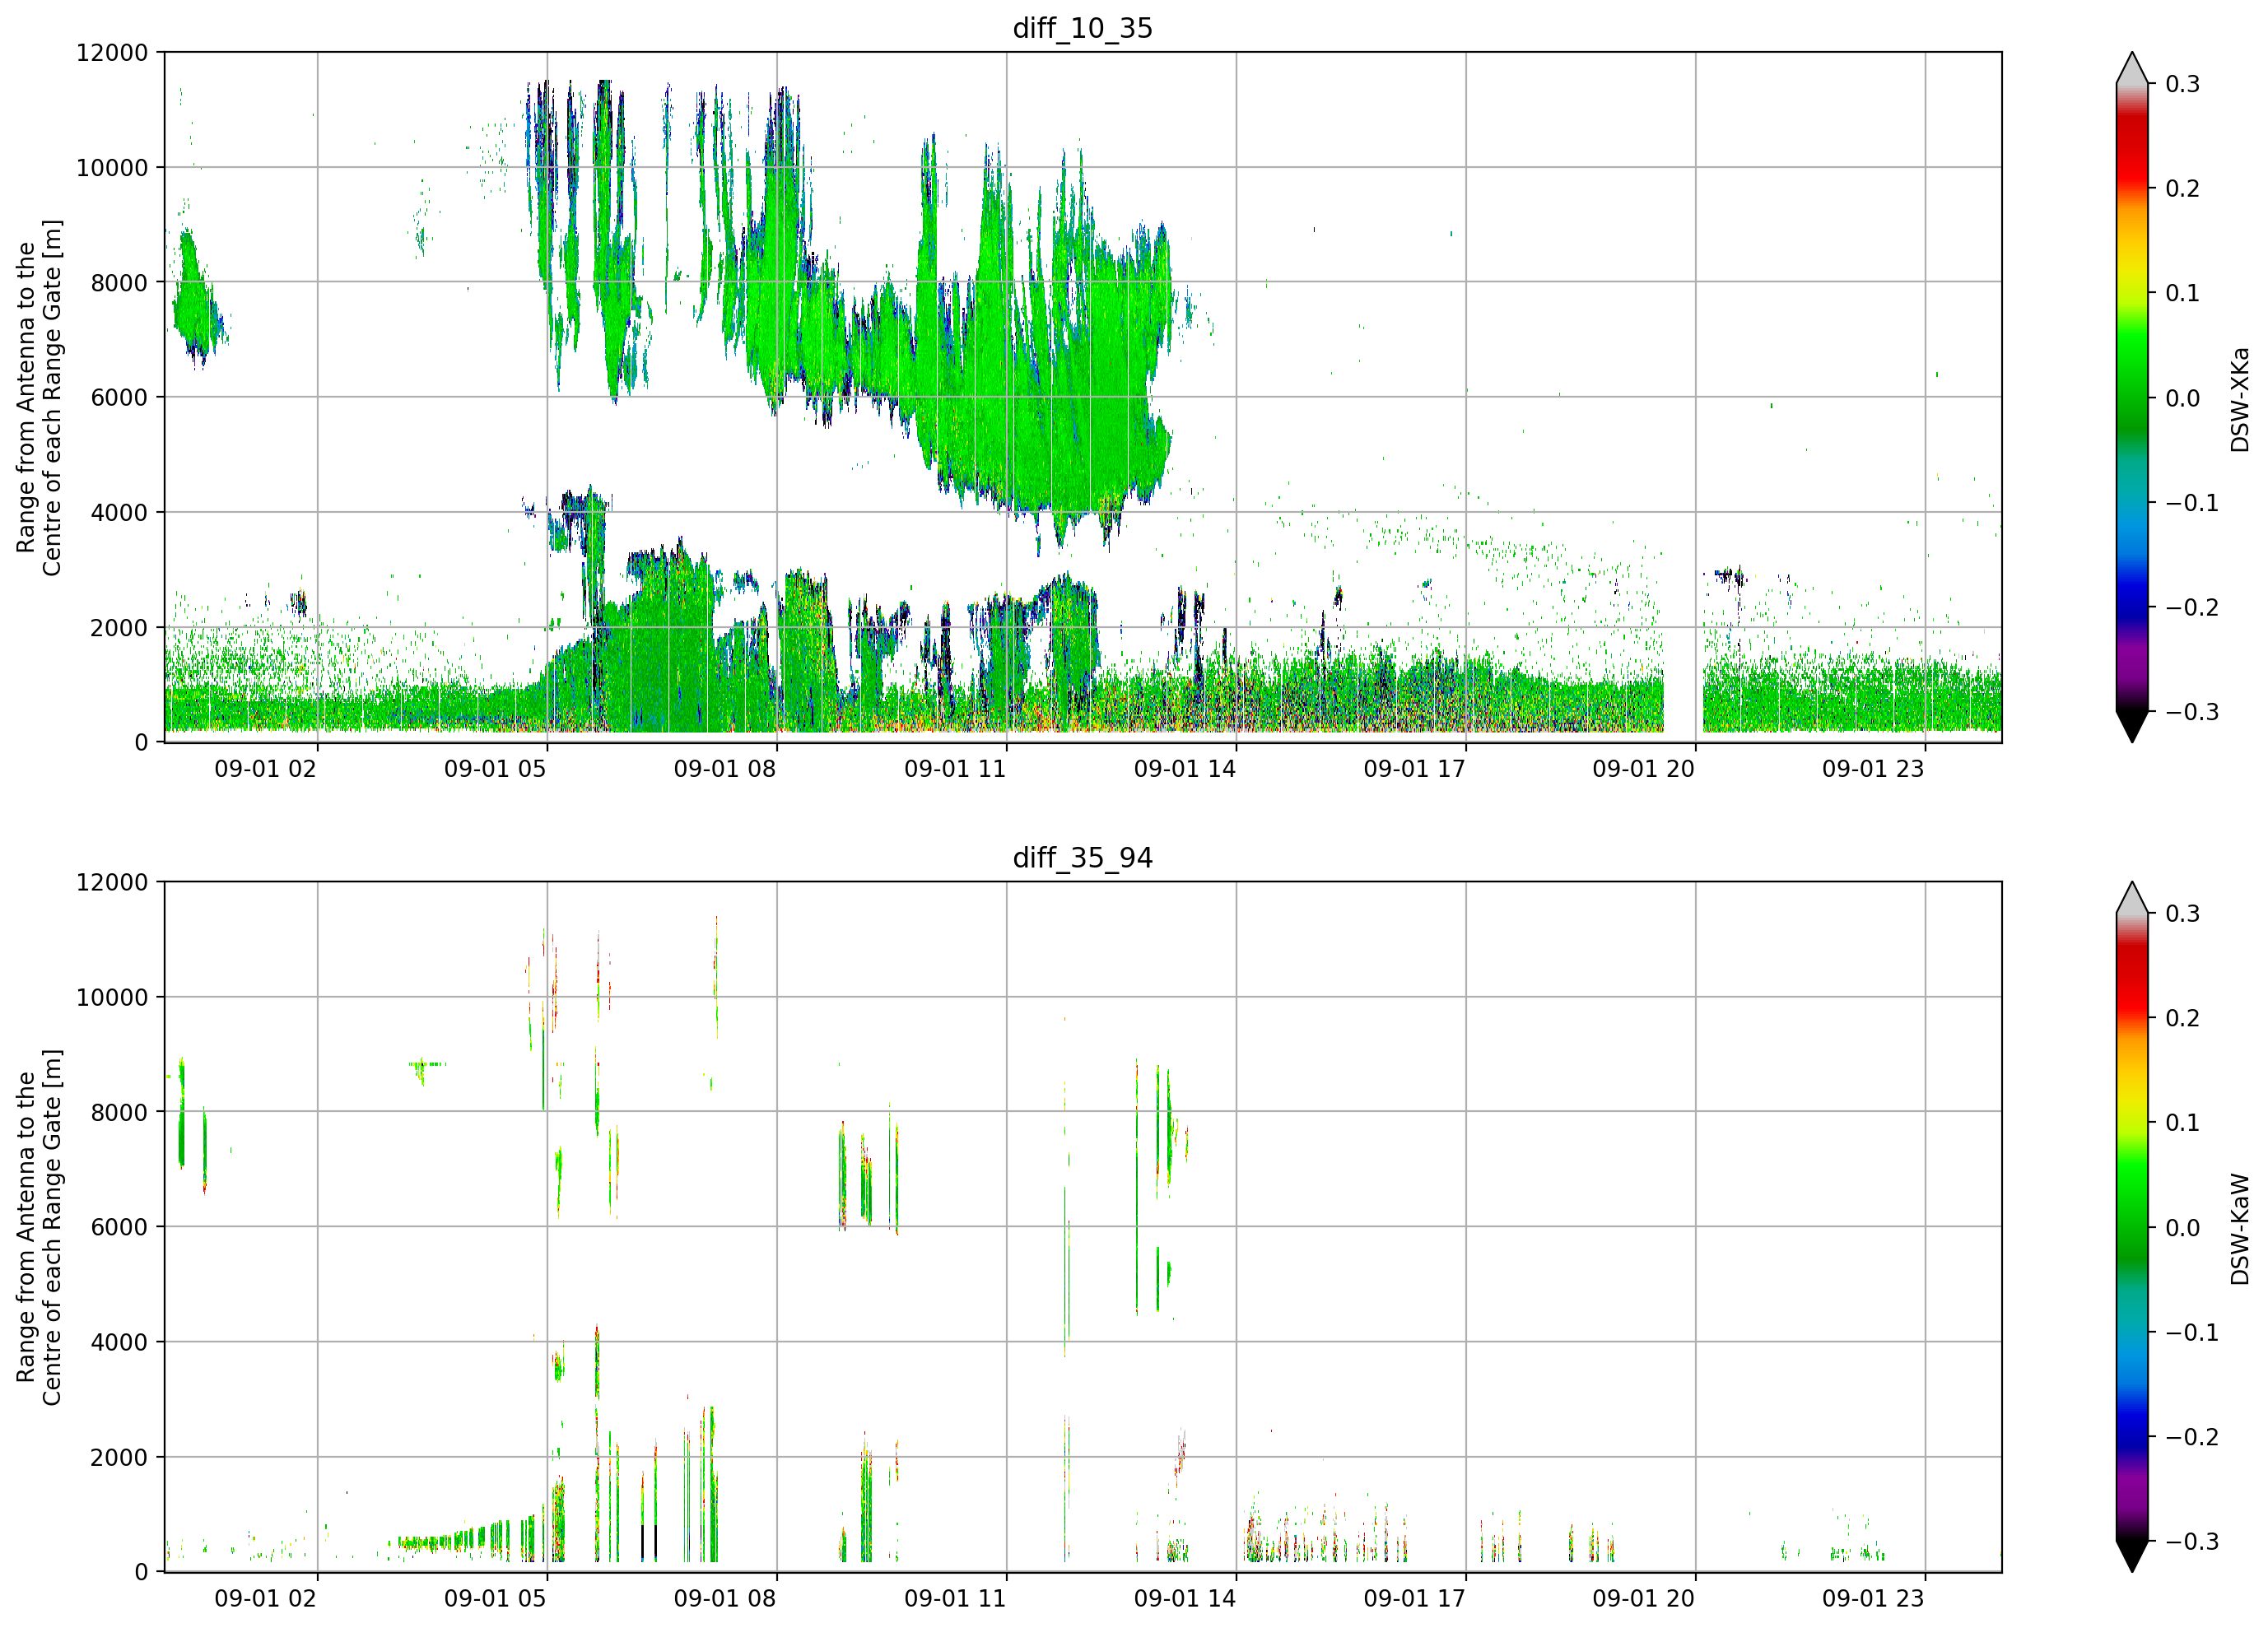
Task: Click '09-01 14' tick label under diff_35_94
Action: click(x=1185, y=1599)
